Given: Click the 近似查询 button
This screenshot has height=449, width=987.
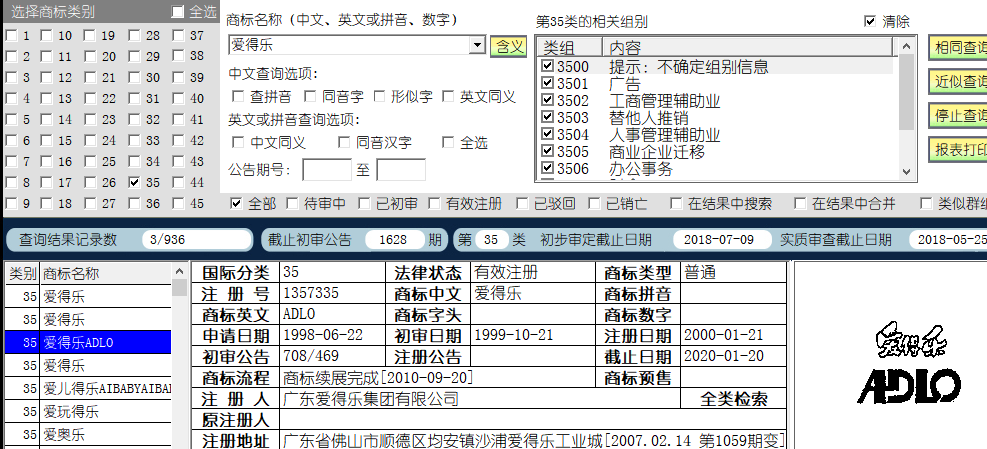Looking at the screenshot, I should click(x=958, y=82).
